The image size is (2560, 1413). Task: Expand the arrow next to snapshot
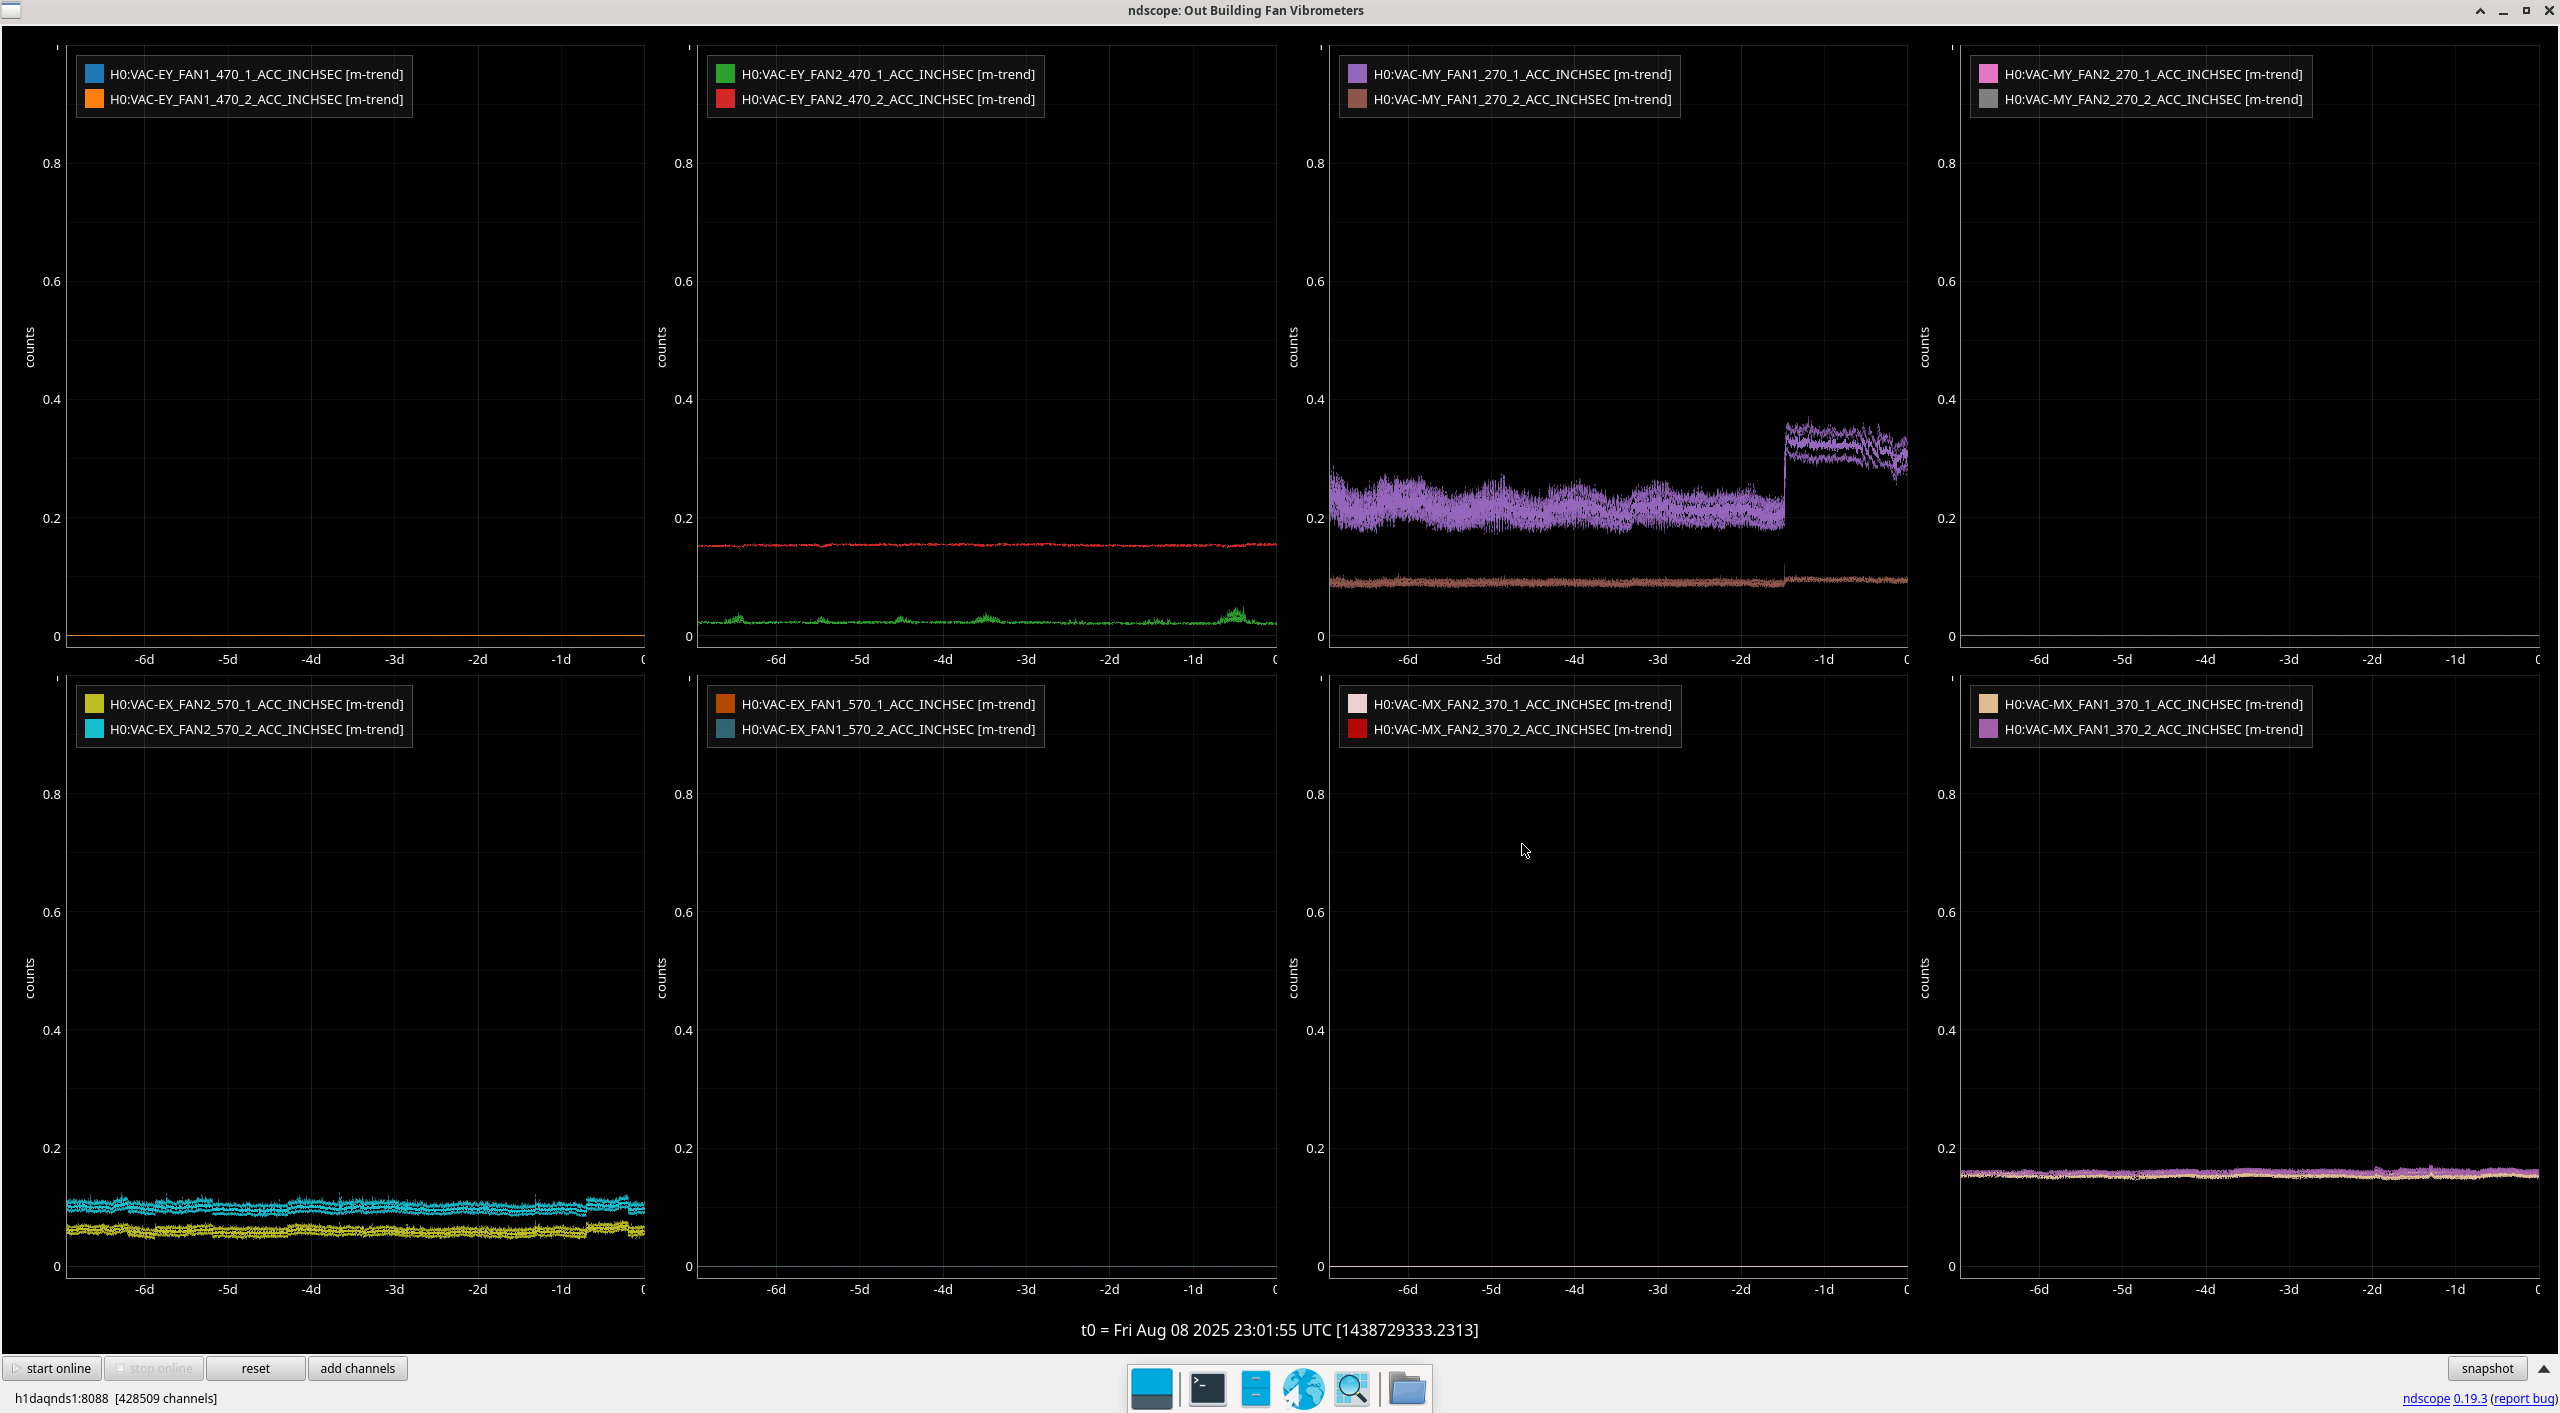click(x=2544, y=1369)
